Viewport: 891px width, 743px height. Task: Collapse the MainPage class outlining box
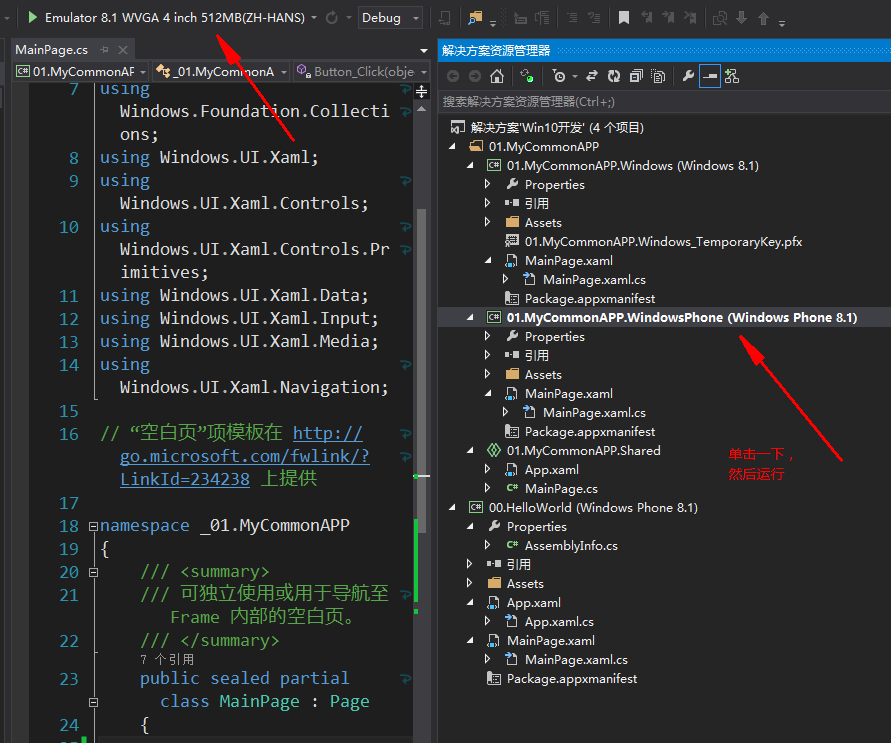point(93,702)
